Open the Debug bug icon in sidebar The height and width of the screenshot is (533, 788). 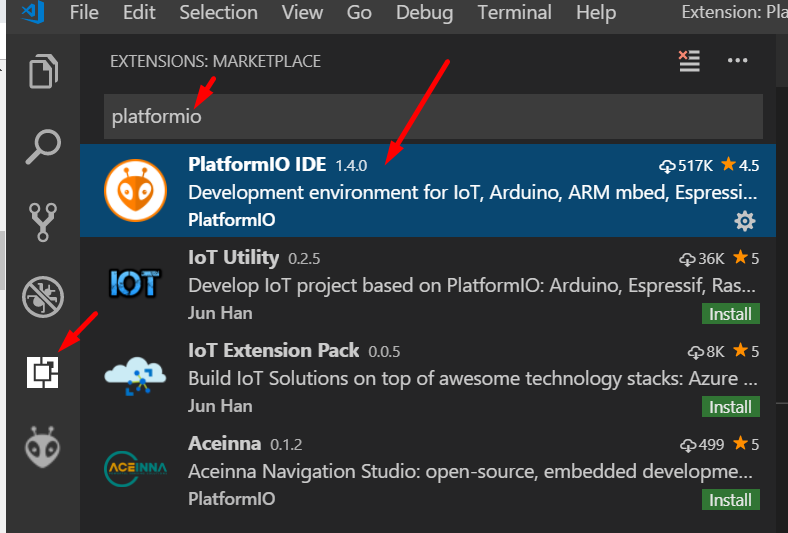(x=43, y=297)
